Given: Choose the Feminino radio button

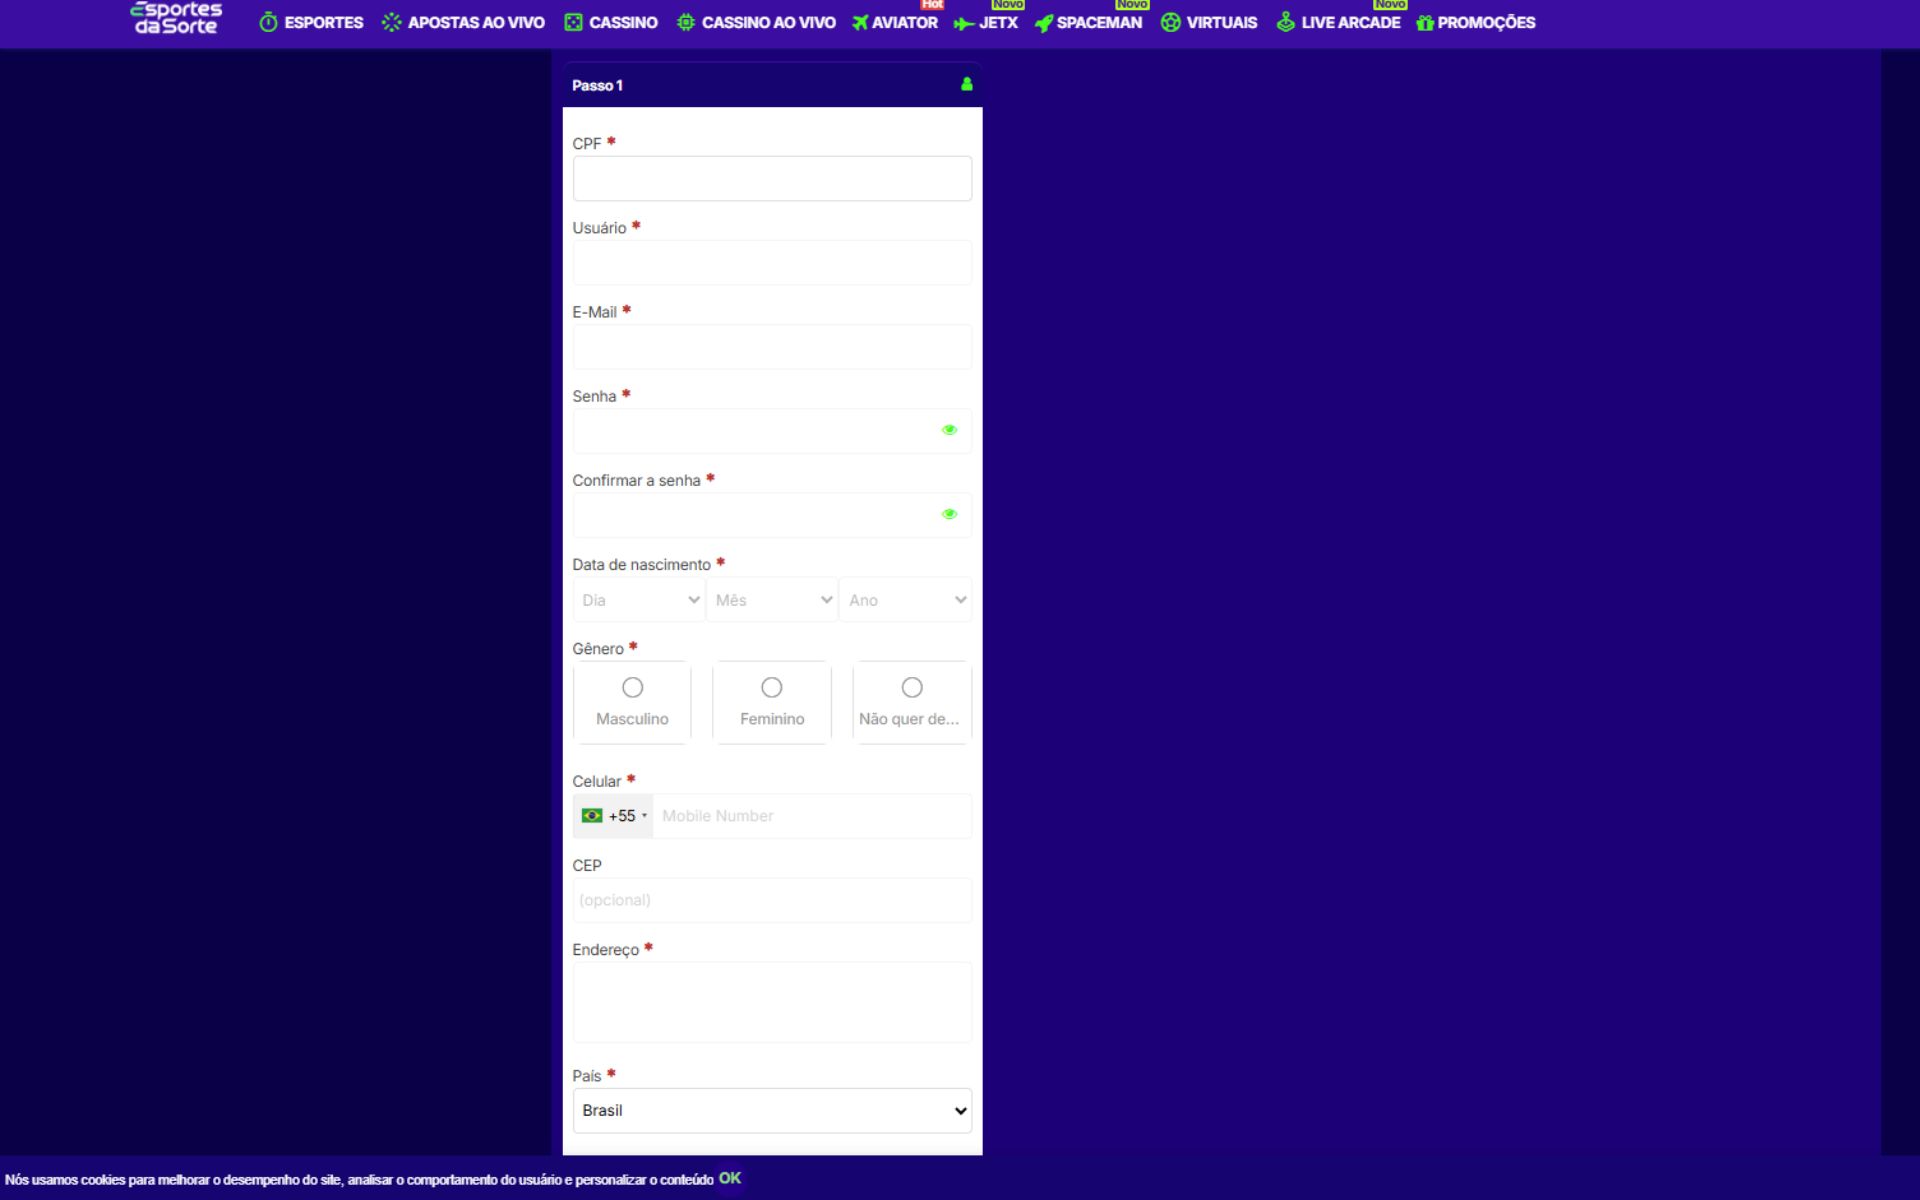Looking at the screenshot, I should point(771,688).
